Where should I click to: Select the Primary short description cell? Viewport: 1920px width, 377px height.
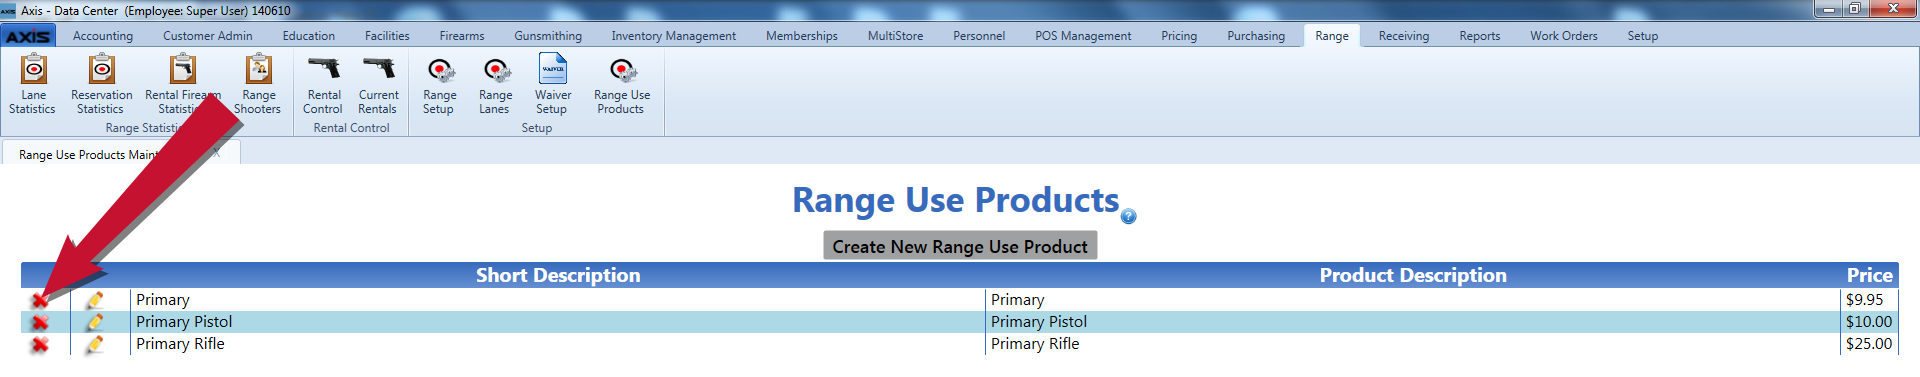pos(558,300)
